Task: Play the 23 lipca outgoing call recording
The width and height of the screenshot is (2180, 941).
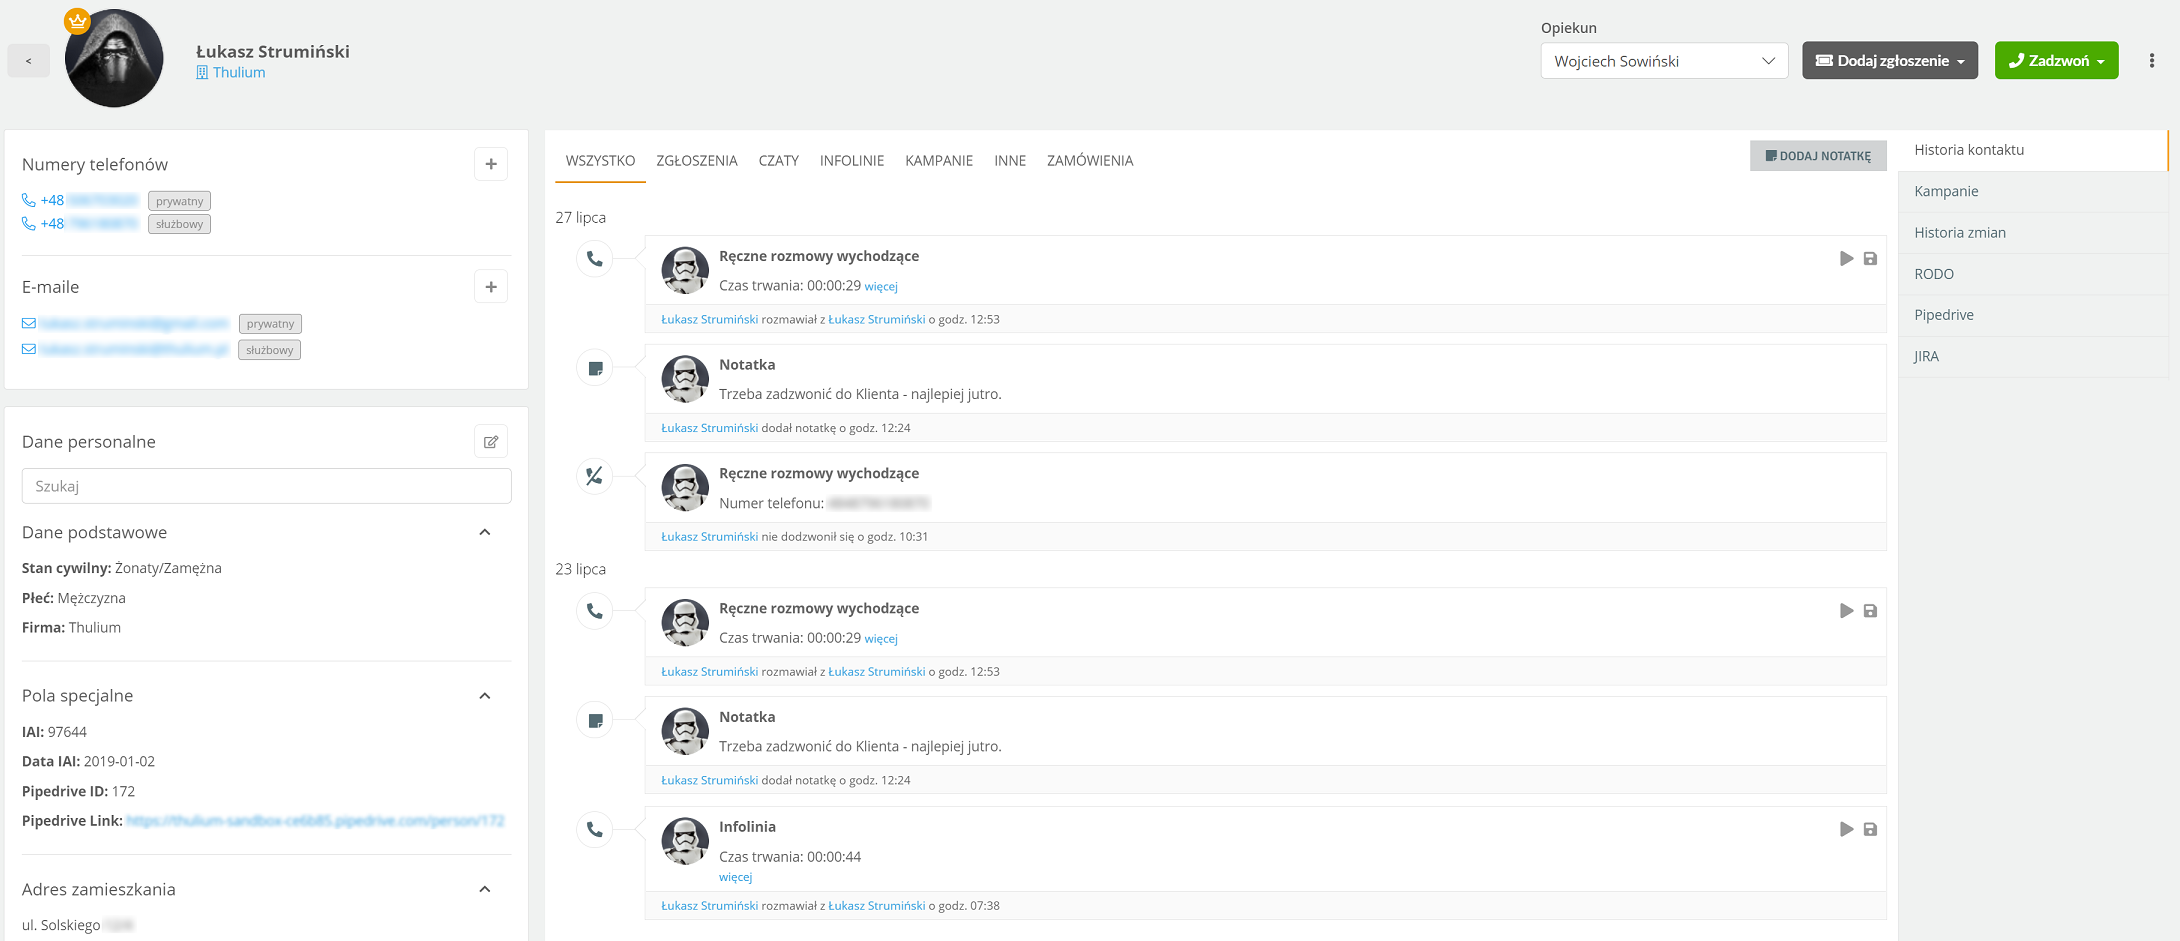Action: 1846,611
